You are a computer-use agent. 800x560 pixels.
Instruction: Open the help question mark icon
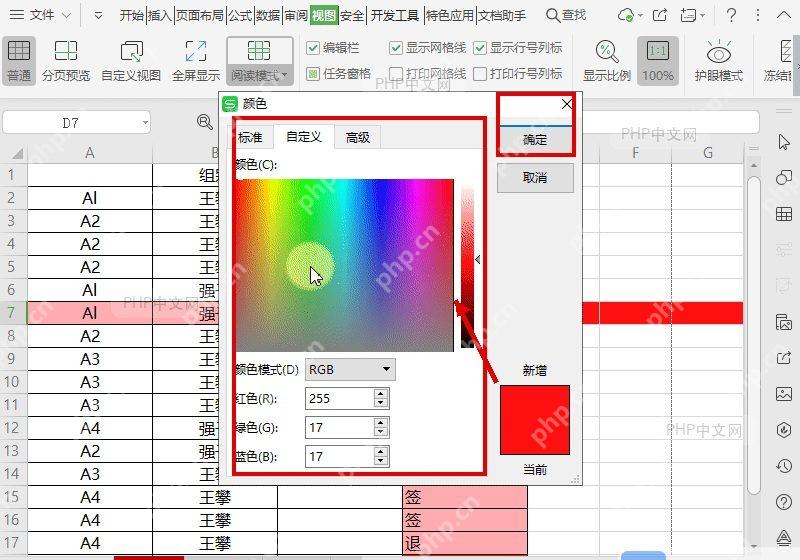[731, 15]
